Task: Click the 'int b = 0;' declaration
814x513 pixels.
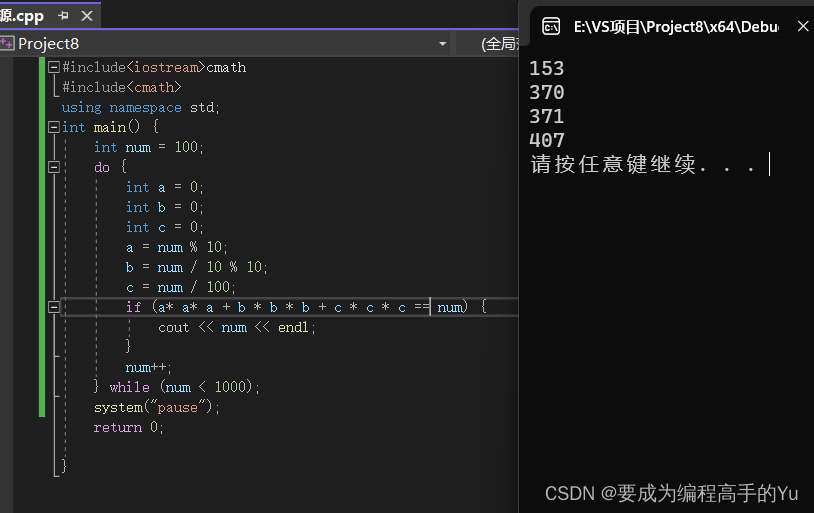Action: point(165,207)
